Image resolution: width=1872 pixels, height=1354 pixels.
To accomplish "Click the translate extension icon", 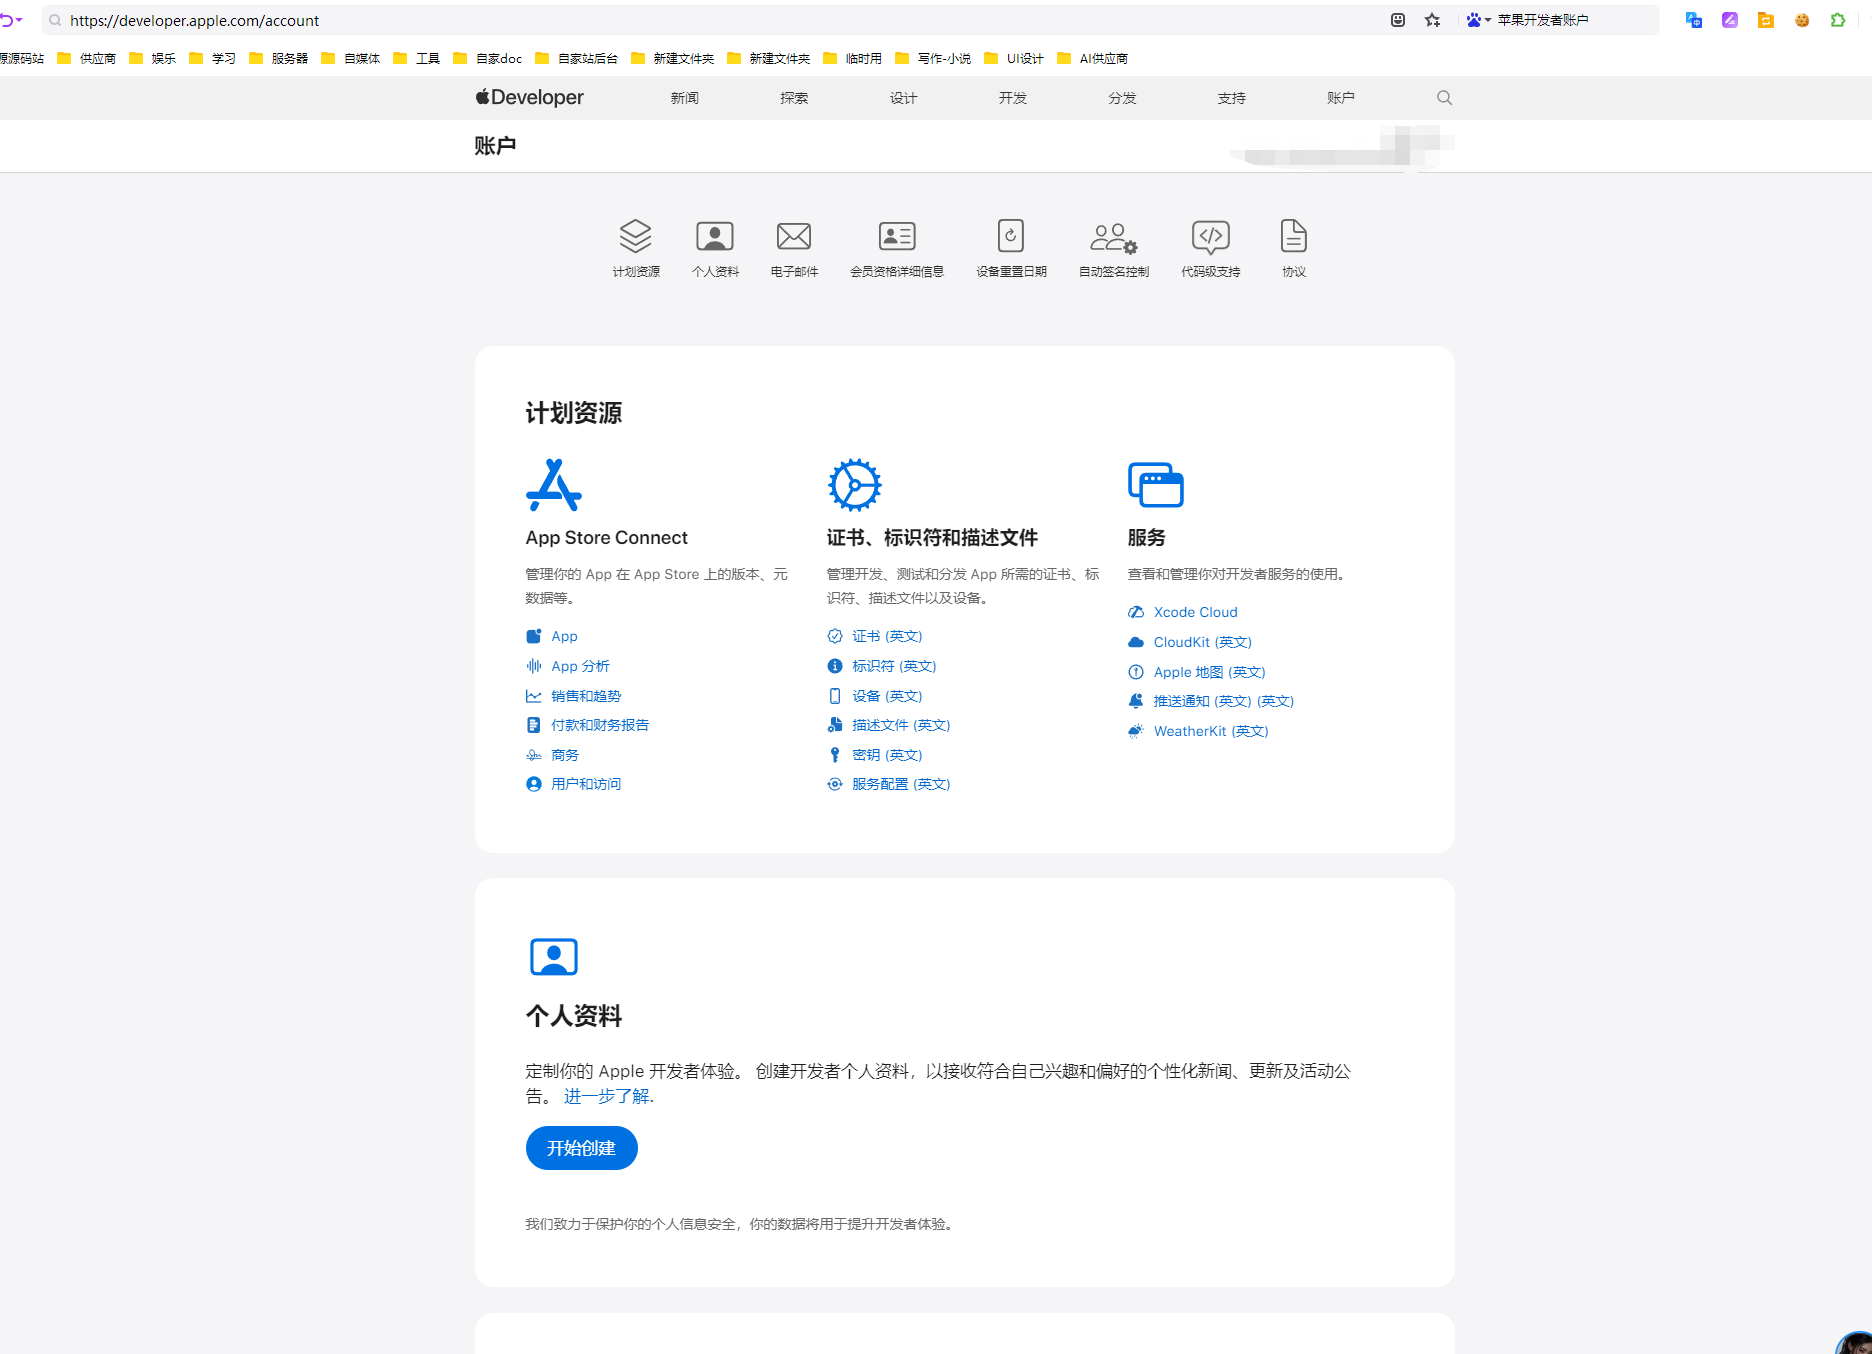I will pyautogui.click(x=1694, y=20).
